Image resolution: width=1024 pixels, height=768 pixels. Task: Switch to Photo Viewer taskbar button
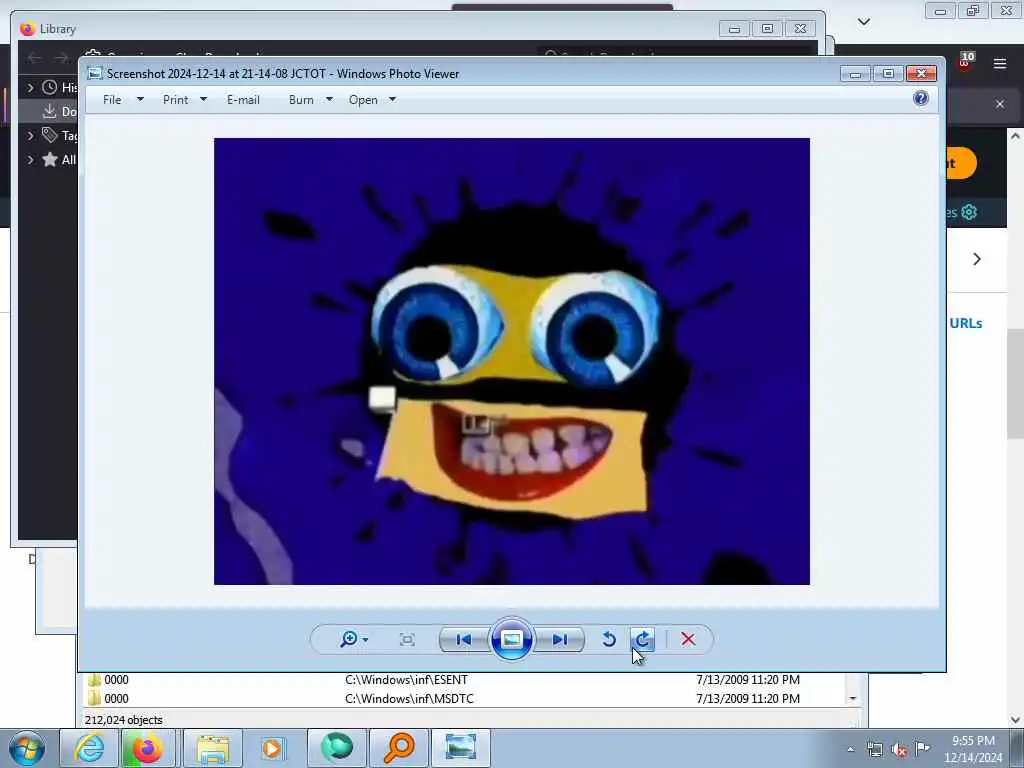pyautogui.click(x=460, y=748)
